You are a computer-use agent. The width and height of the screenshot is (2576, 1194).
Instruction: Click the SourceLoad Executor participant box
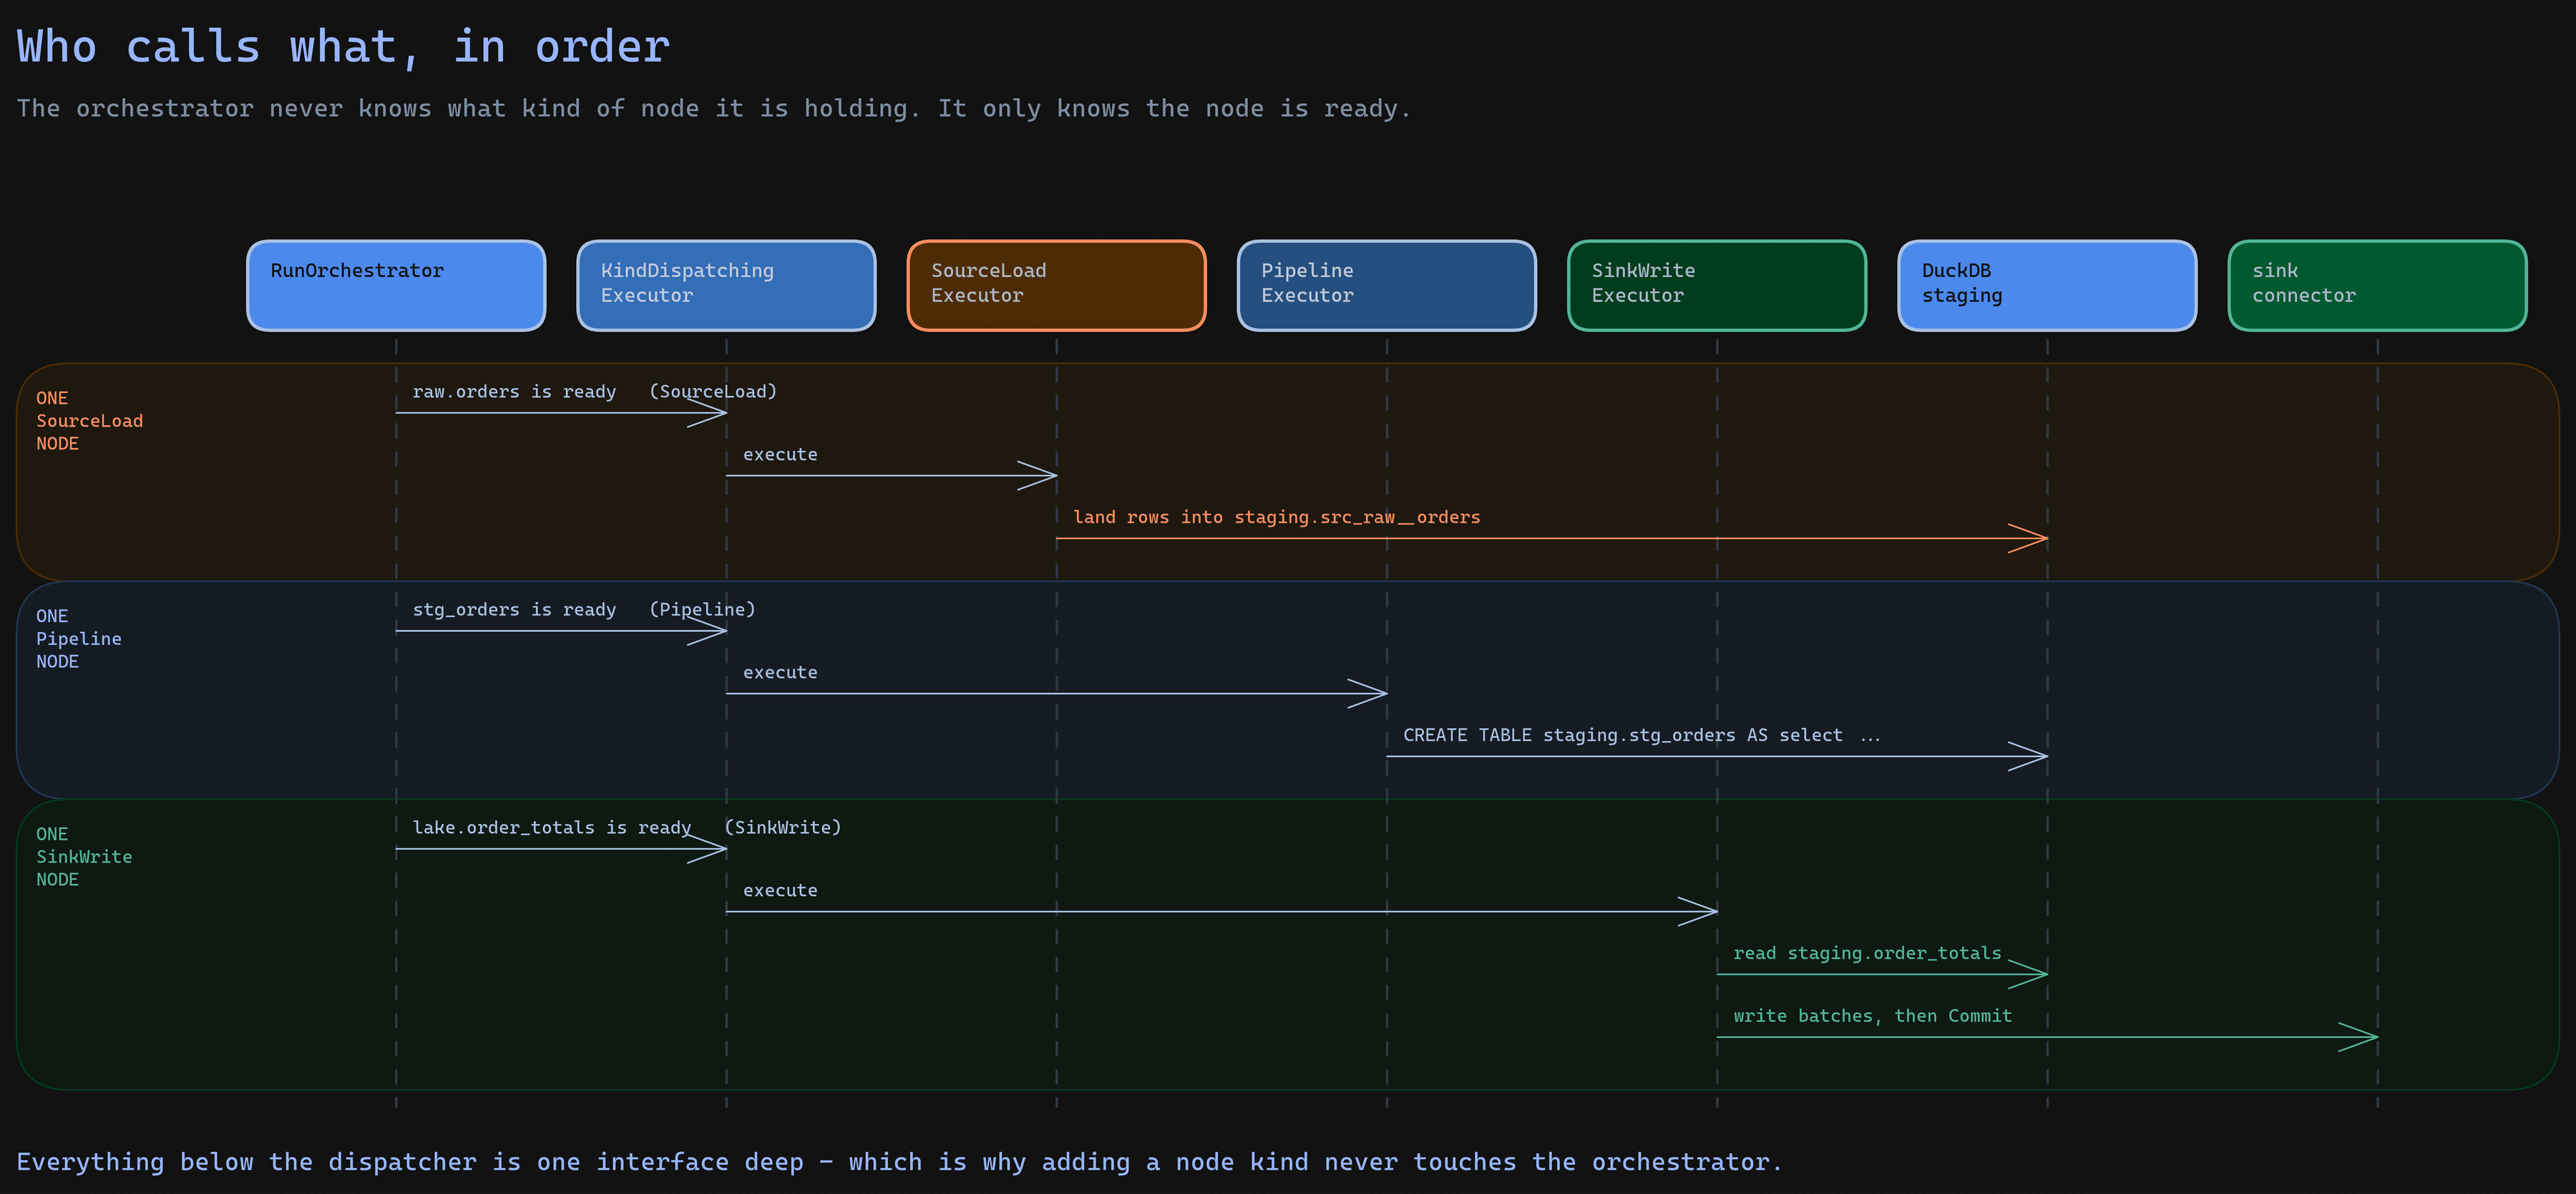click(x=1056, y=285)
